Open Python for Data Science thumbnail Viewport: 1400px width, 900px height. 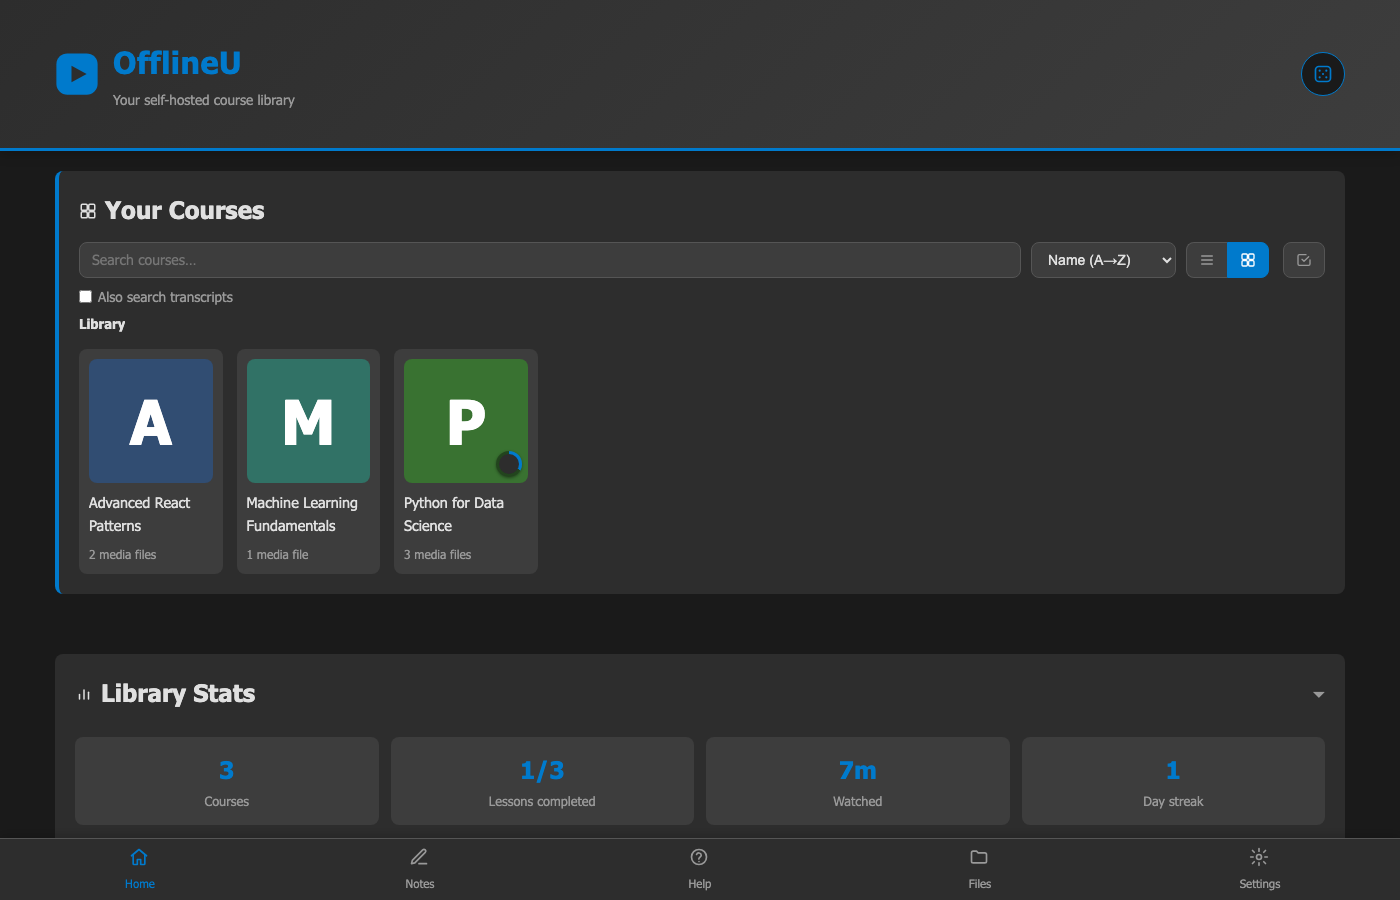pyautogui.click(x=466, y=421)
